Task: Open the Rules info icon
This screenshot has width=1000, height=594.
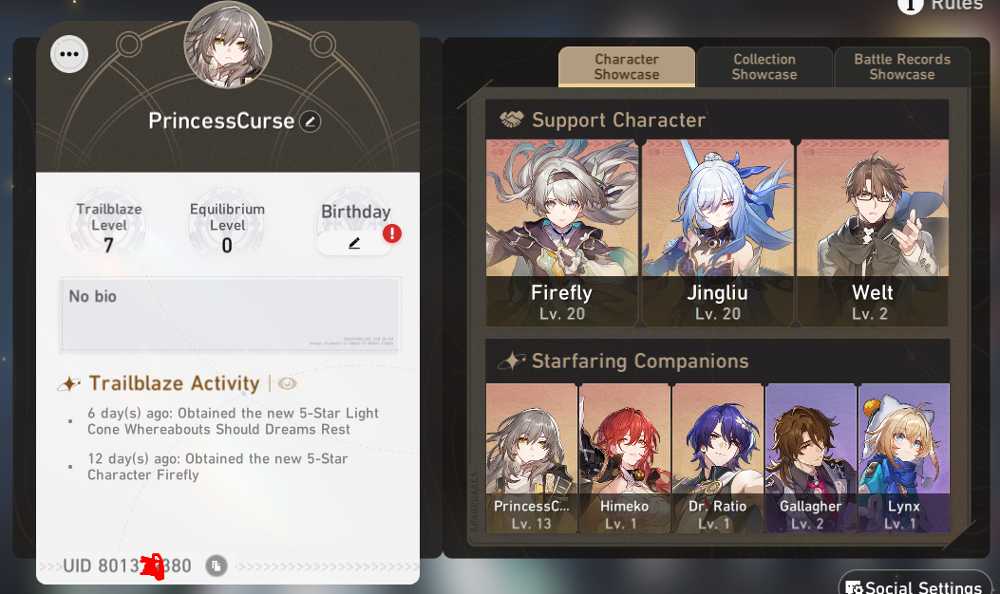Action: pyautogui.click(x=910, y=5)
